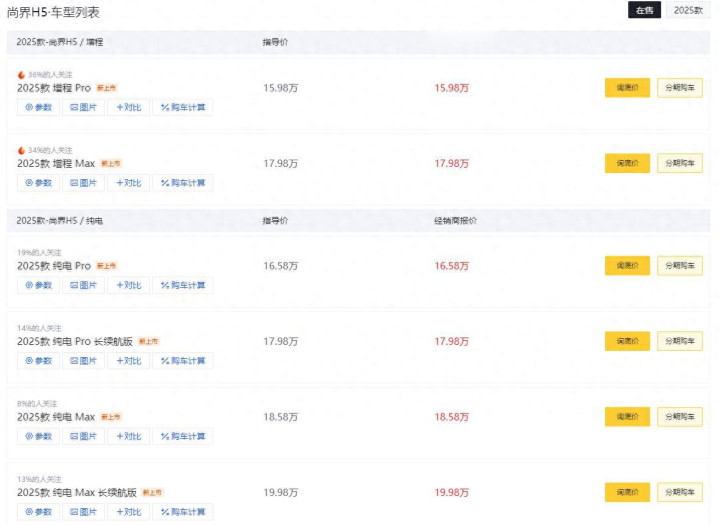
Task: Open 参数 for 2025款 增程 Pro
Action: click(38, 107)
